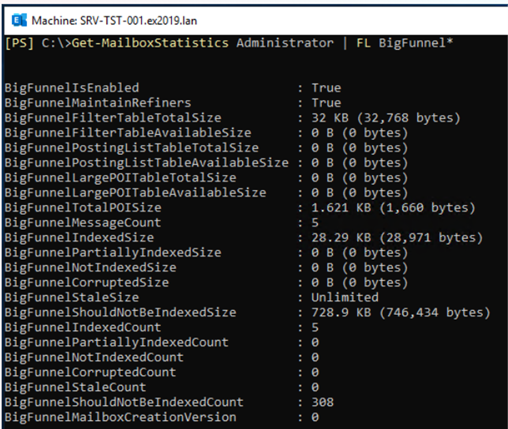Click the 'BigFunnelMailboxCreationVersion' property name
The height and width of the screenshot is (429, 508).
(x=120, y=417)
